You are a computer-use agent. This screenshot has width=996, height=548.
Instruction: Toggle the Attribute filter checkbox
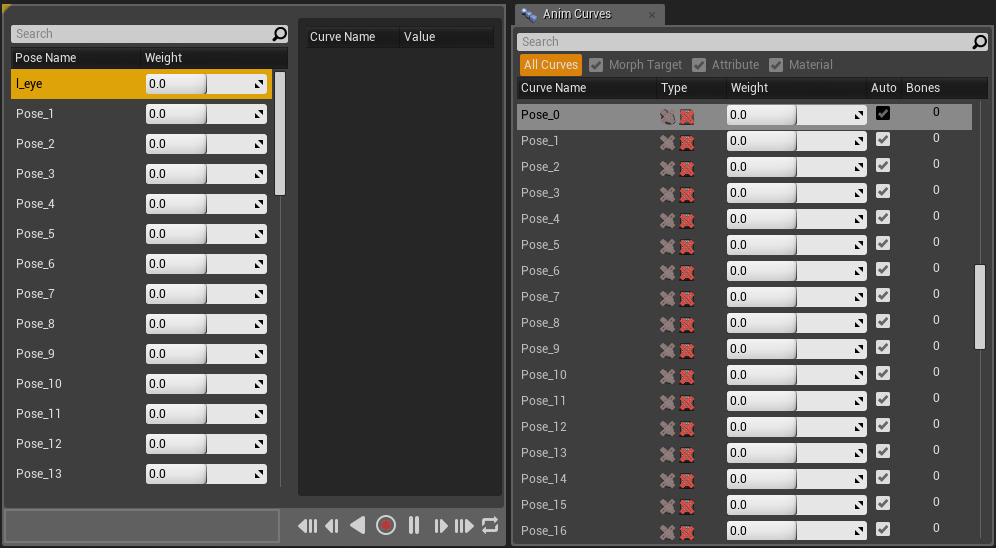(699, 65)
